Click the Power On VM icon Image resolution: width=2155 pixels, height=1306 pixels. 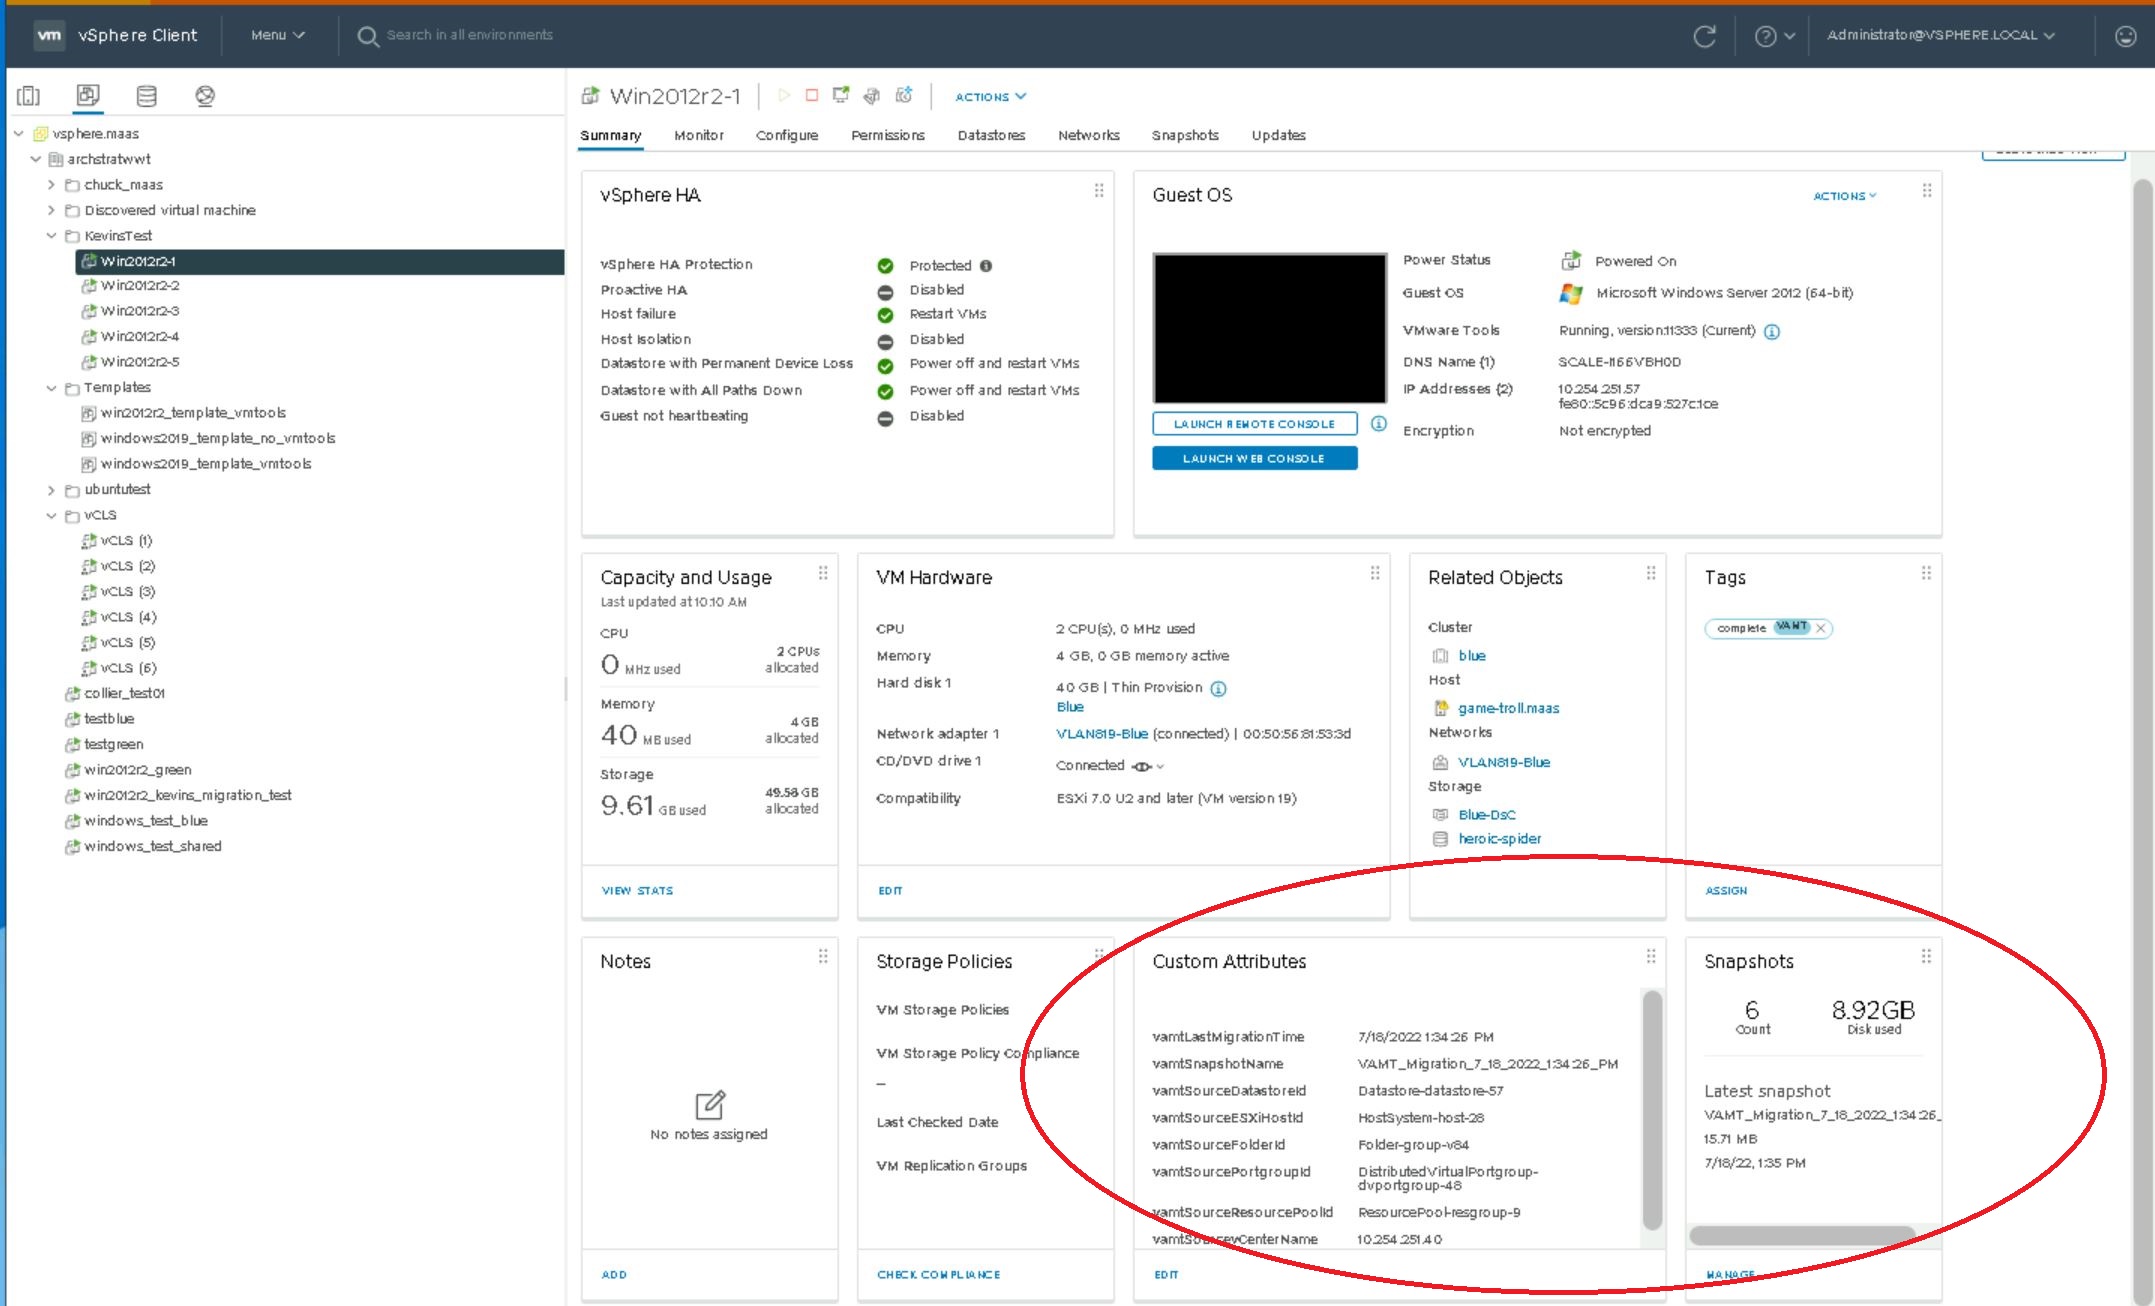coord(784,95)
